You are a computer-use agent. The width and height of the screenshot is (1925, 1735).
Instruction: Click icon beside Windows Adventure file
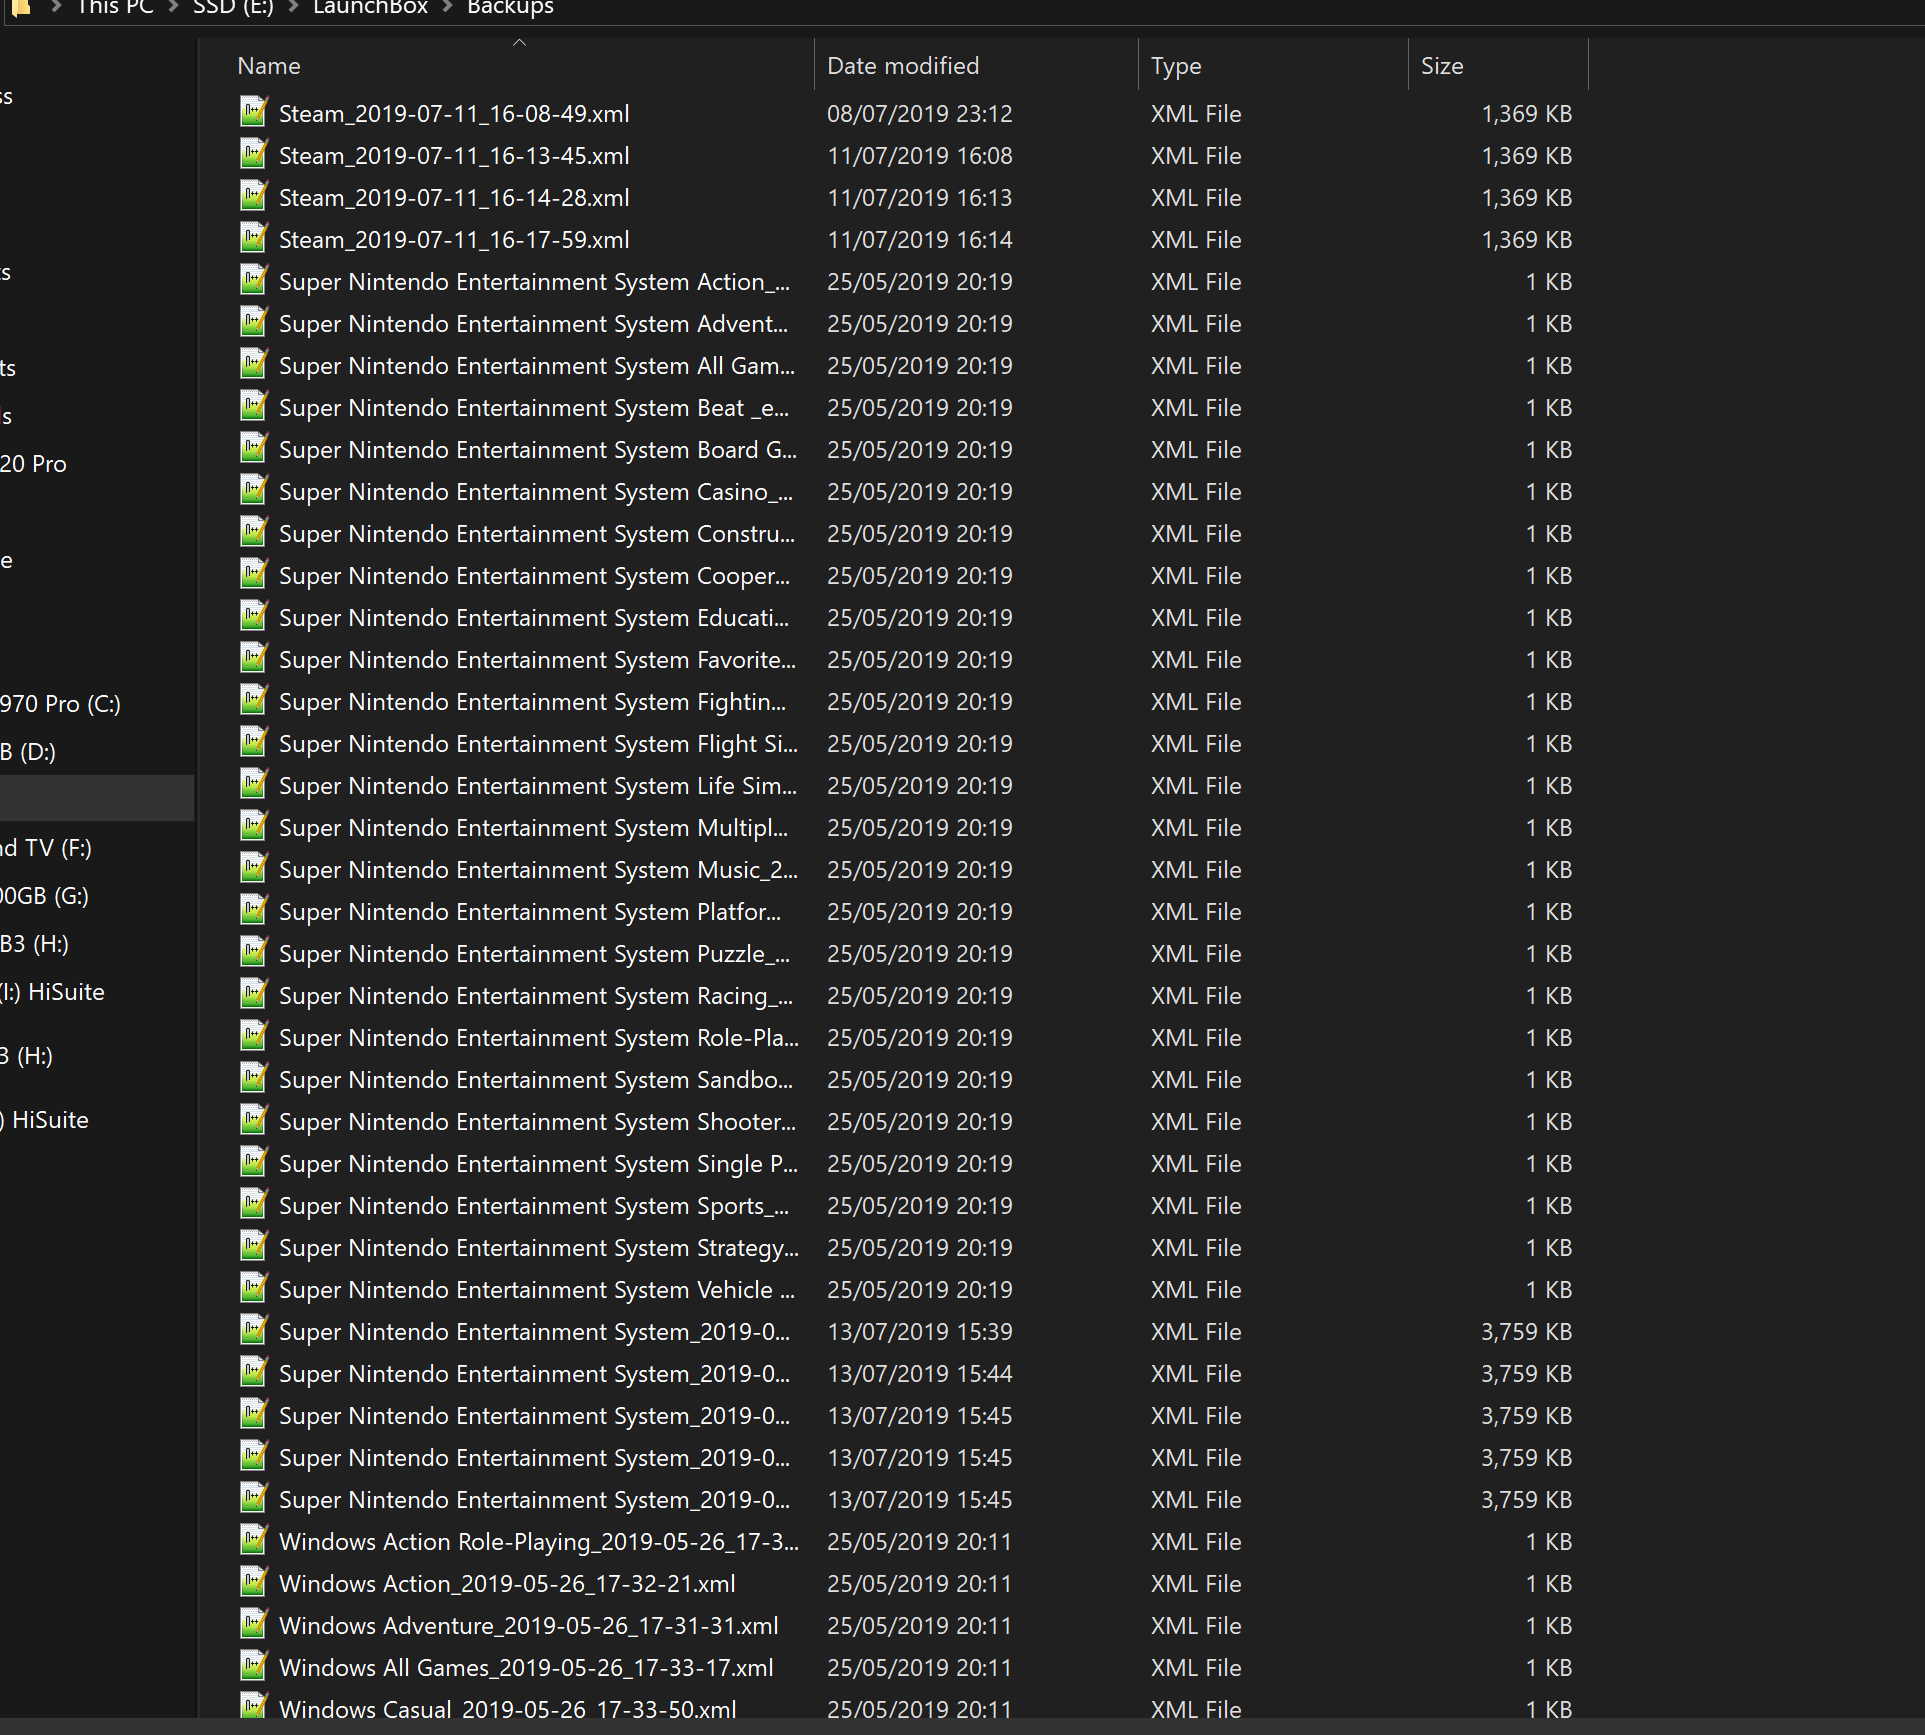point(254,1624)
